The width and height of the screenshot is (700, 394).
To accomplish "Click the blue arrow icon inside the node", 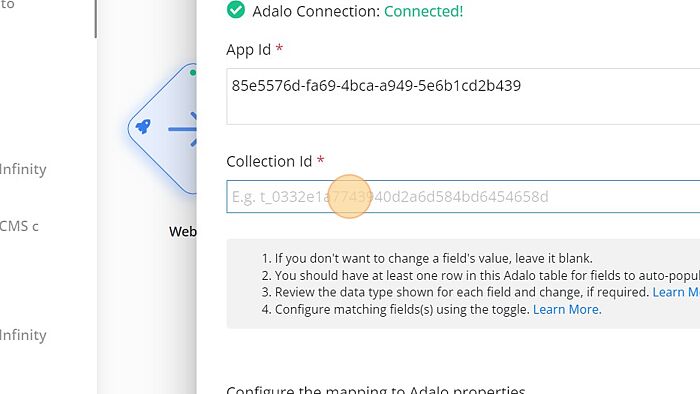I will [183, 129].
